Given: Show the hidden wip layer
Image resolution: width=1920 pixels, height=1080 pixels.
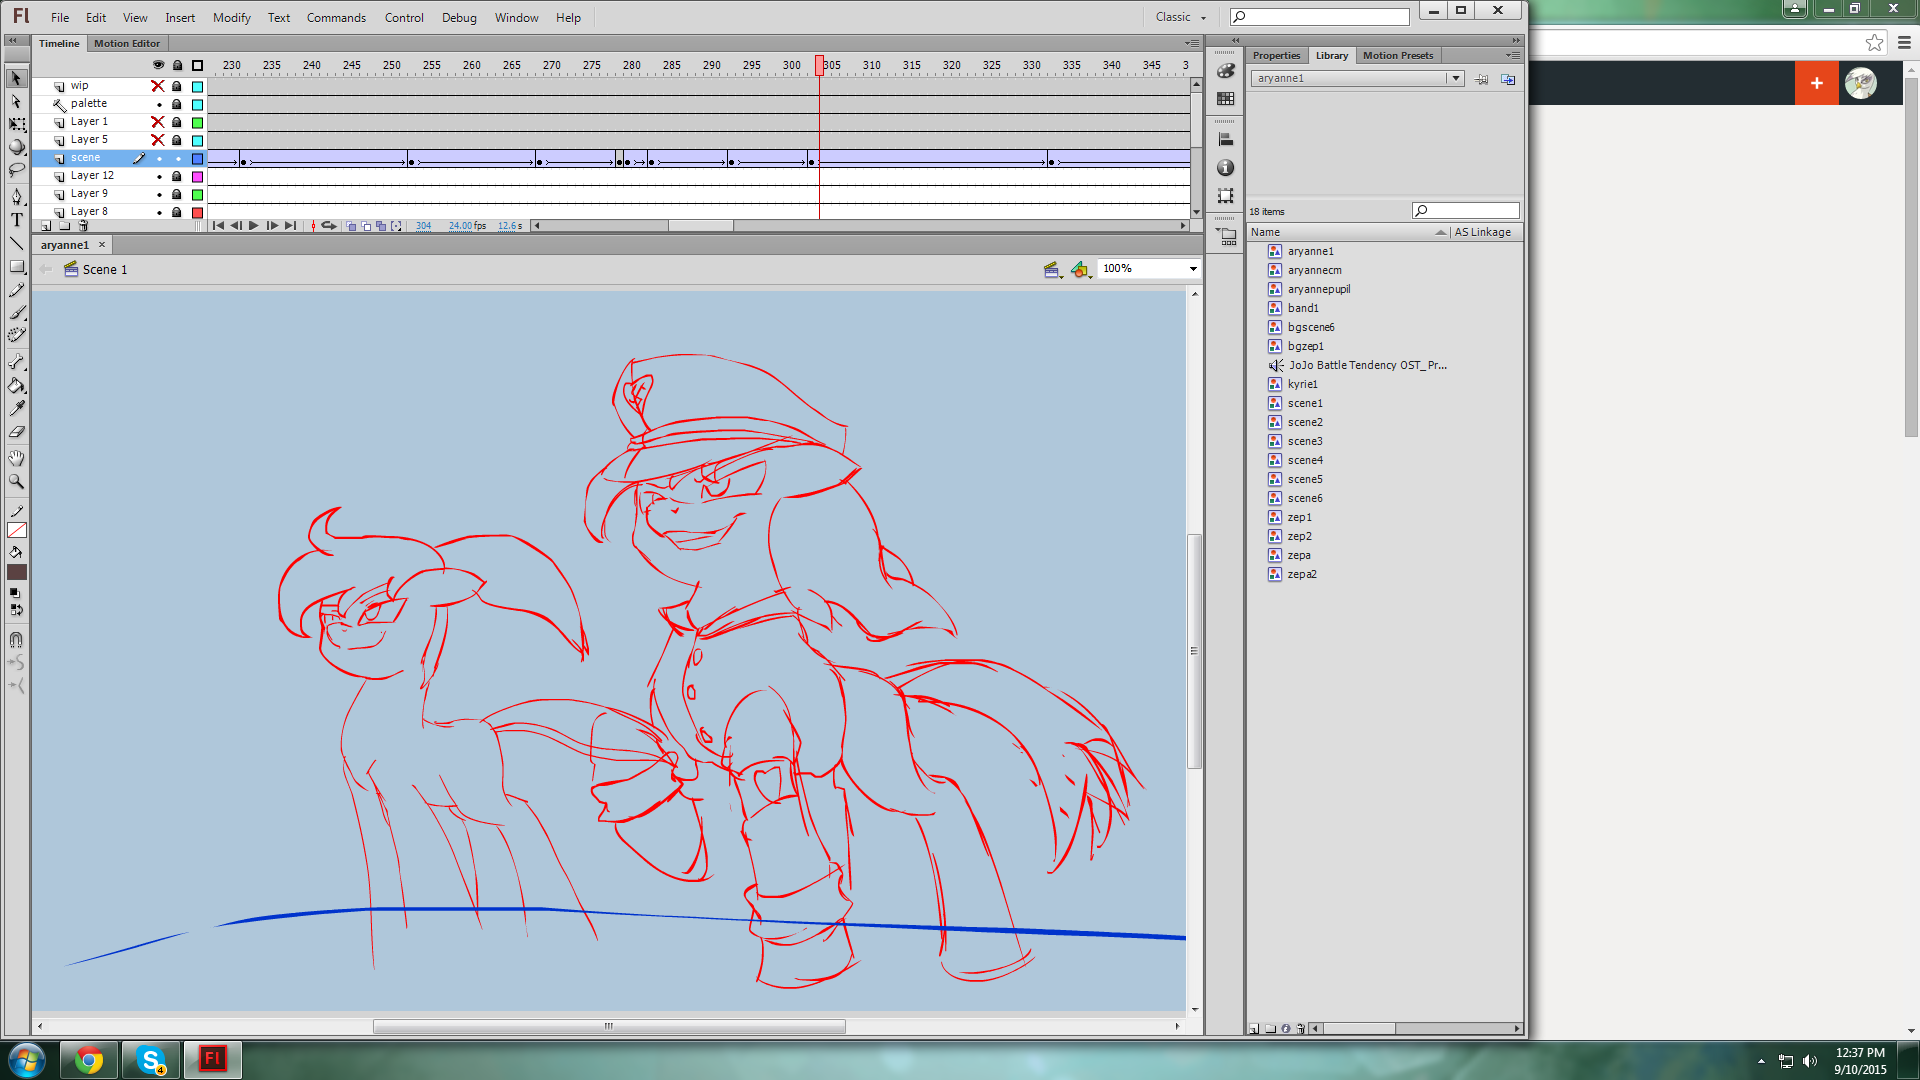Looking at the screenshot, I should pos(158,86).
